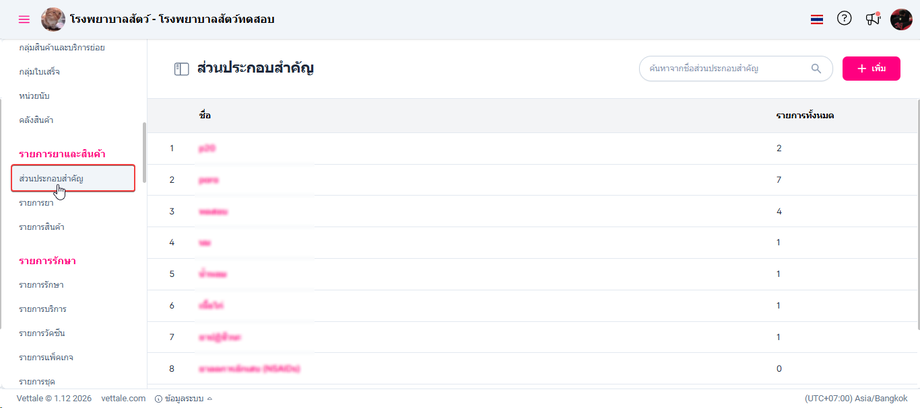The image size is (920, 408).
Task: Click the clinic logo thumbnail in header
Action: [x=53, y=19]
